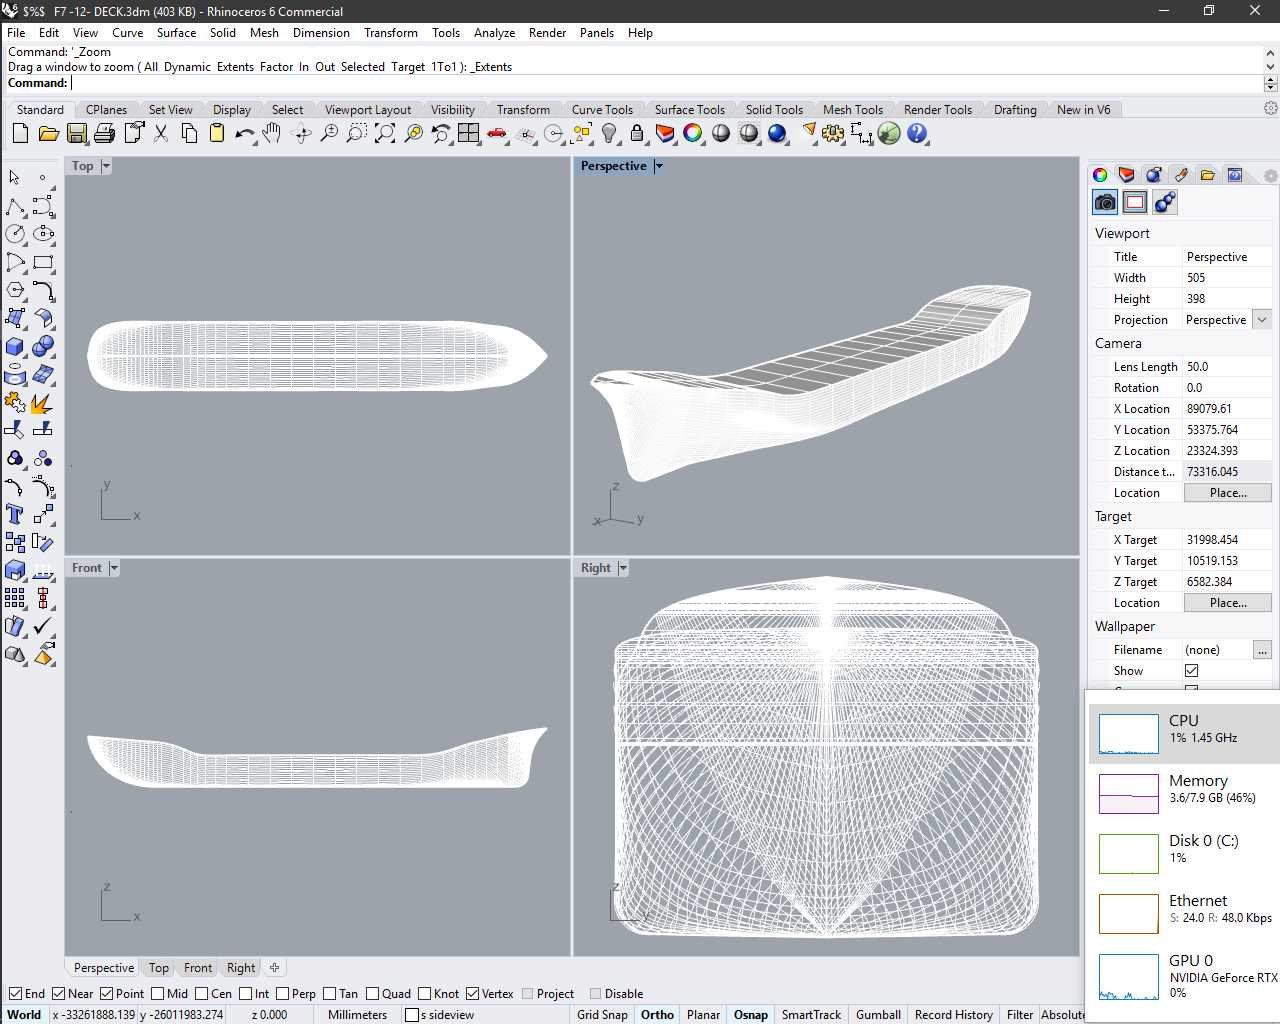Select the Polyline tool in left sidebar

click(x=15, y=206)
